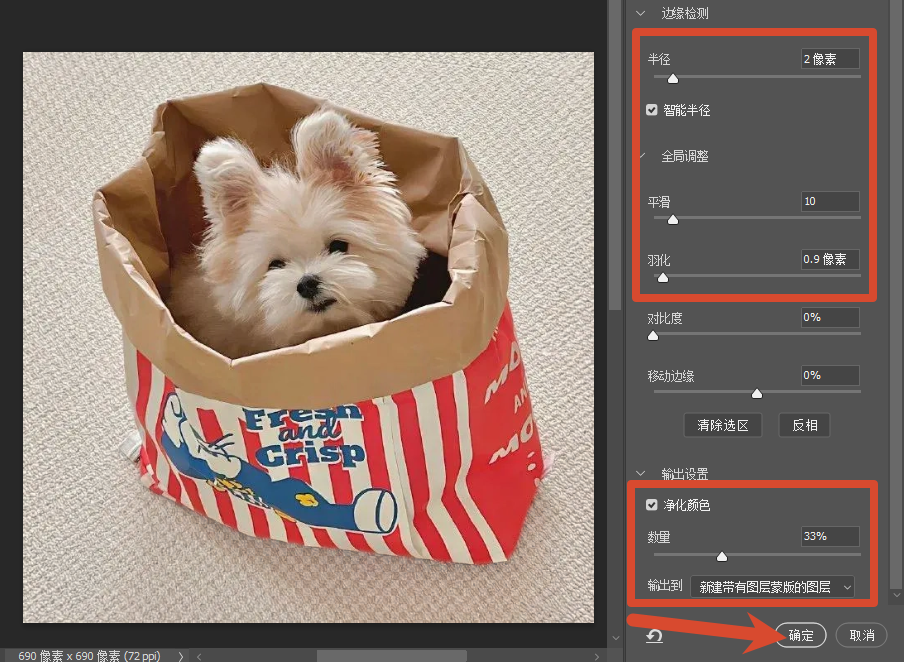This screenshot has width=904, height=662.
Task: Click the horizontal canvas scrollbar thumb
Action: 391,656
